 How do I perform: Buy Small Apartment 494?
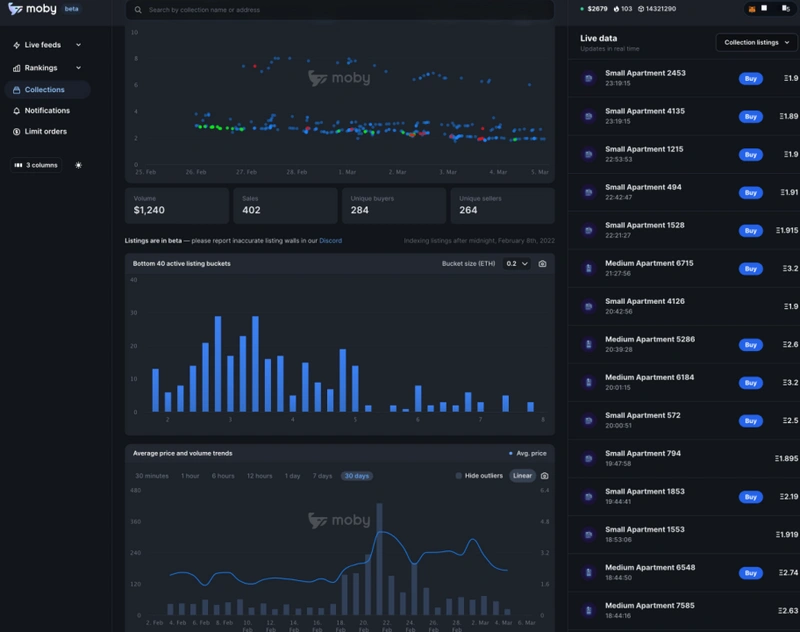click(x=751, y=192)
